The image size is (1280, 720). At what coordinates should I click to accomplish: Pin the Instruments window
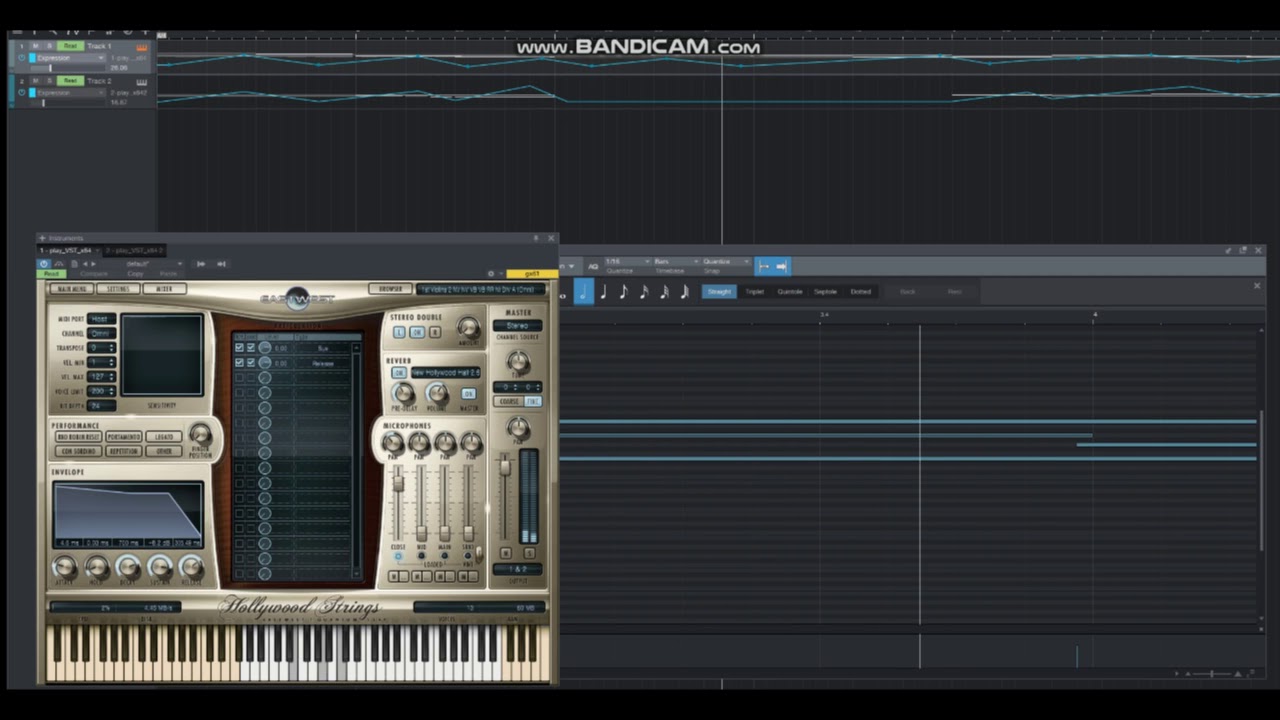535,238
